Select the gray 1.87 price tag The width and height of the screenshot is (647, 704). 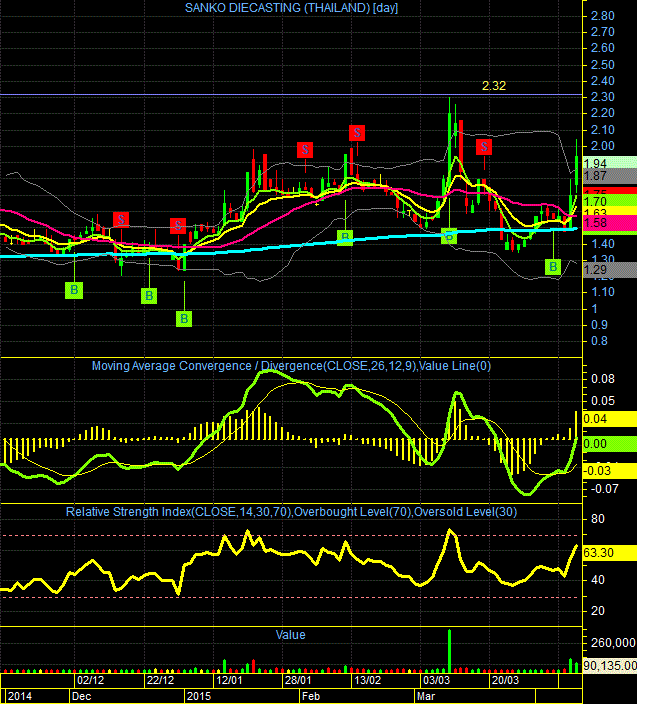tap(610, 176)
